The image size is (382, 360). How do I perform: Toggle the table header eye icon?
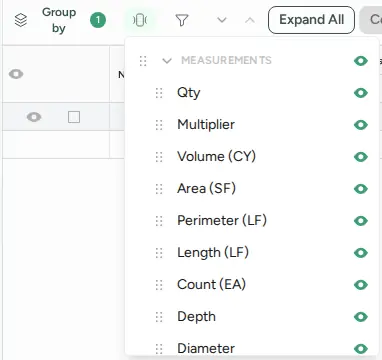tap(16, 74)
